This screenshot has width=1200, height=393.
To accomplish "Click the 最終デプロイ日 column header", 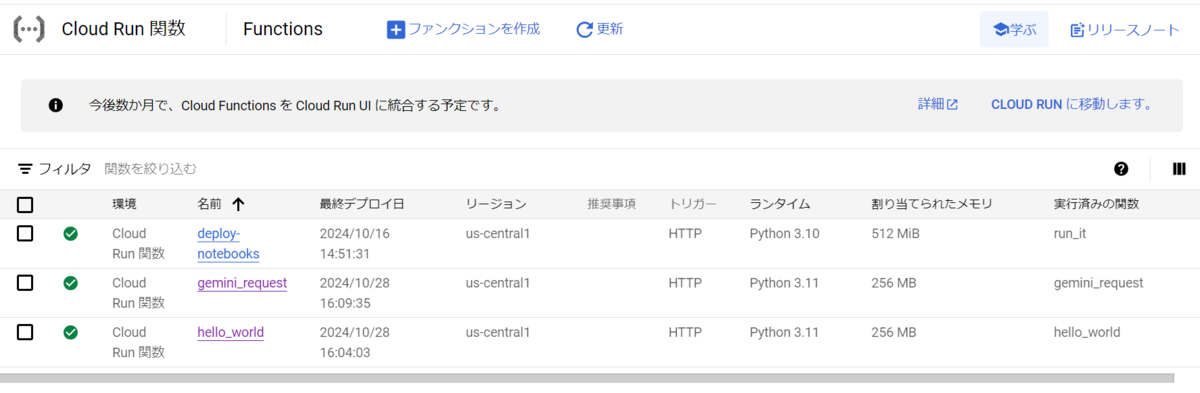I will pos(362,204).
